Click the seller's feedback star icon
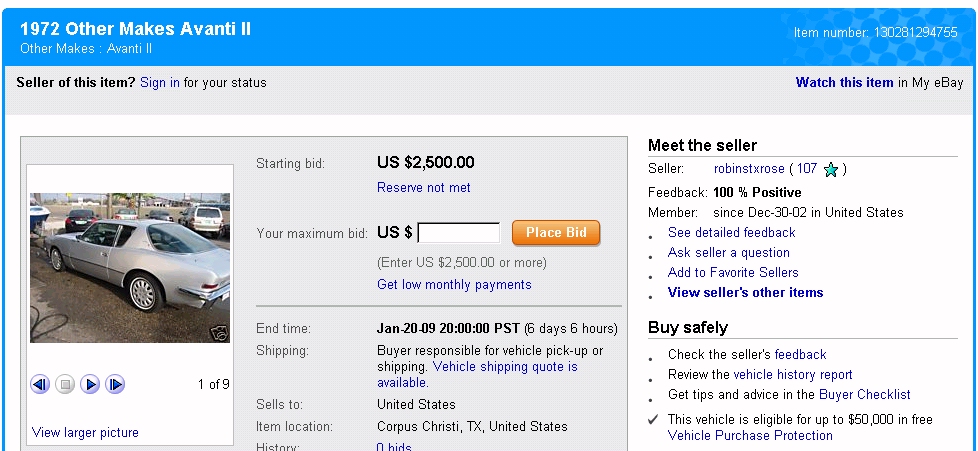The image size is (978, 451). click(x=830, y=170)
